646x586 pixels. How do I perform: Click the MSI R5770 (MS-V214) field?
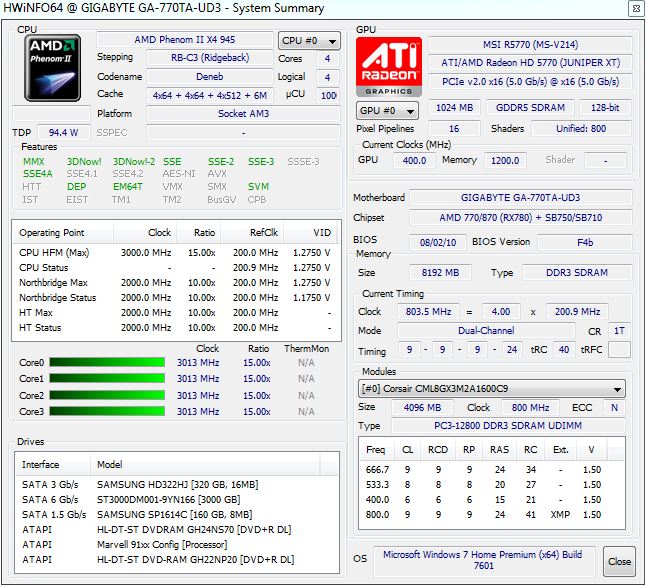click(x=530, y=45)
